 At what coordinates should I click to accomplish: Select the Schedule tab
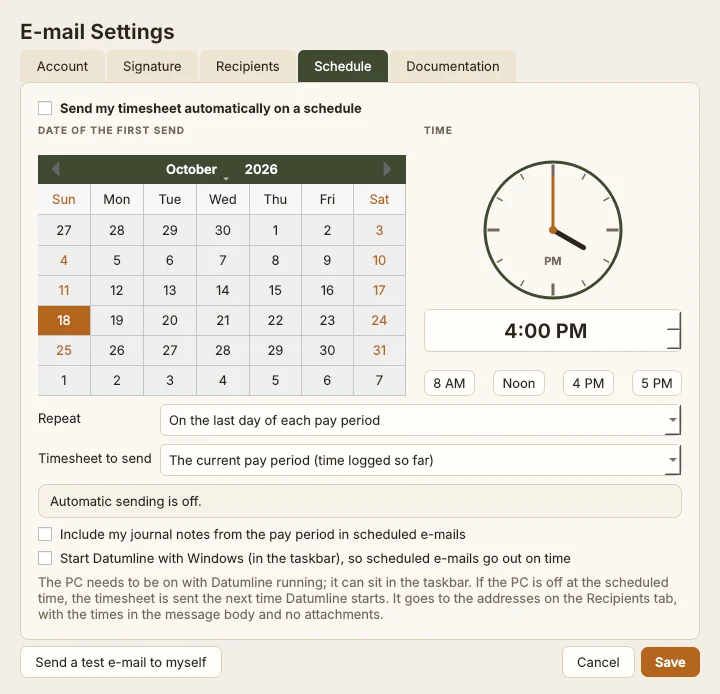pyautogui.click(x=343, y=66)
